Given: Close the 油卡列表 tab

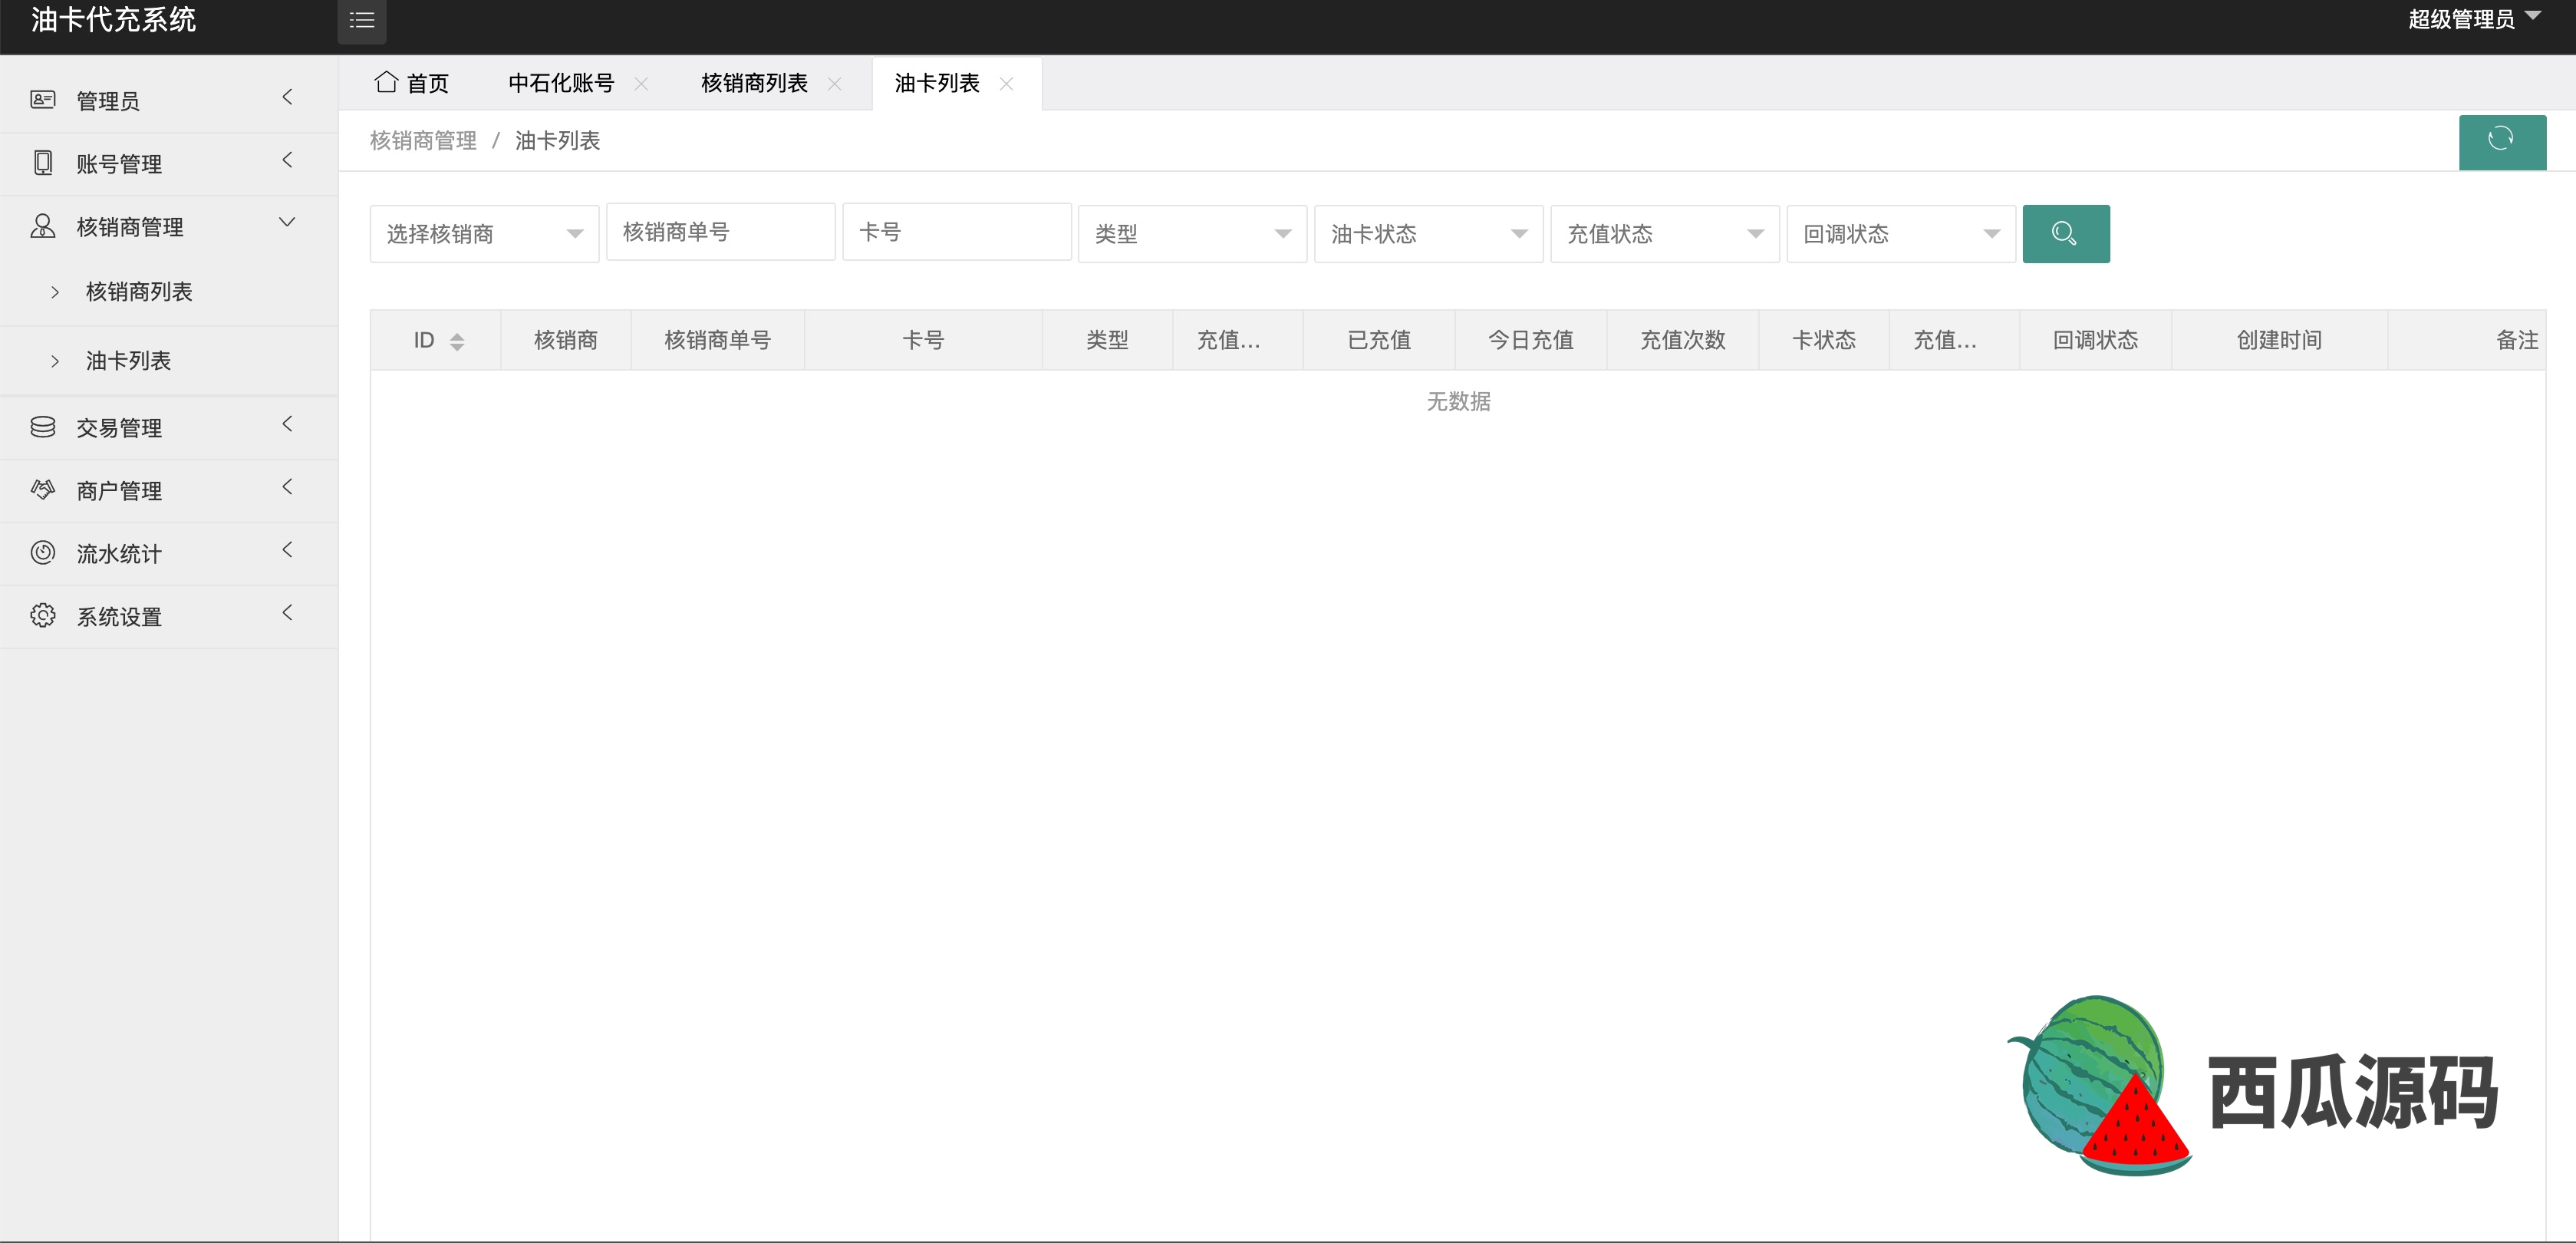Looking at the screenshot, I should pos(1007,84).
